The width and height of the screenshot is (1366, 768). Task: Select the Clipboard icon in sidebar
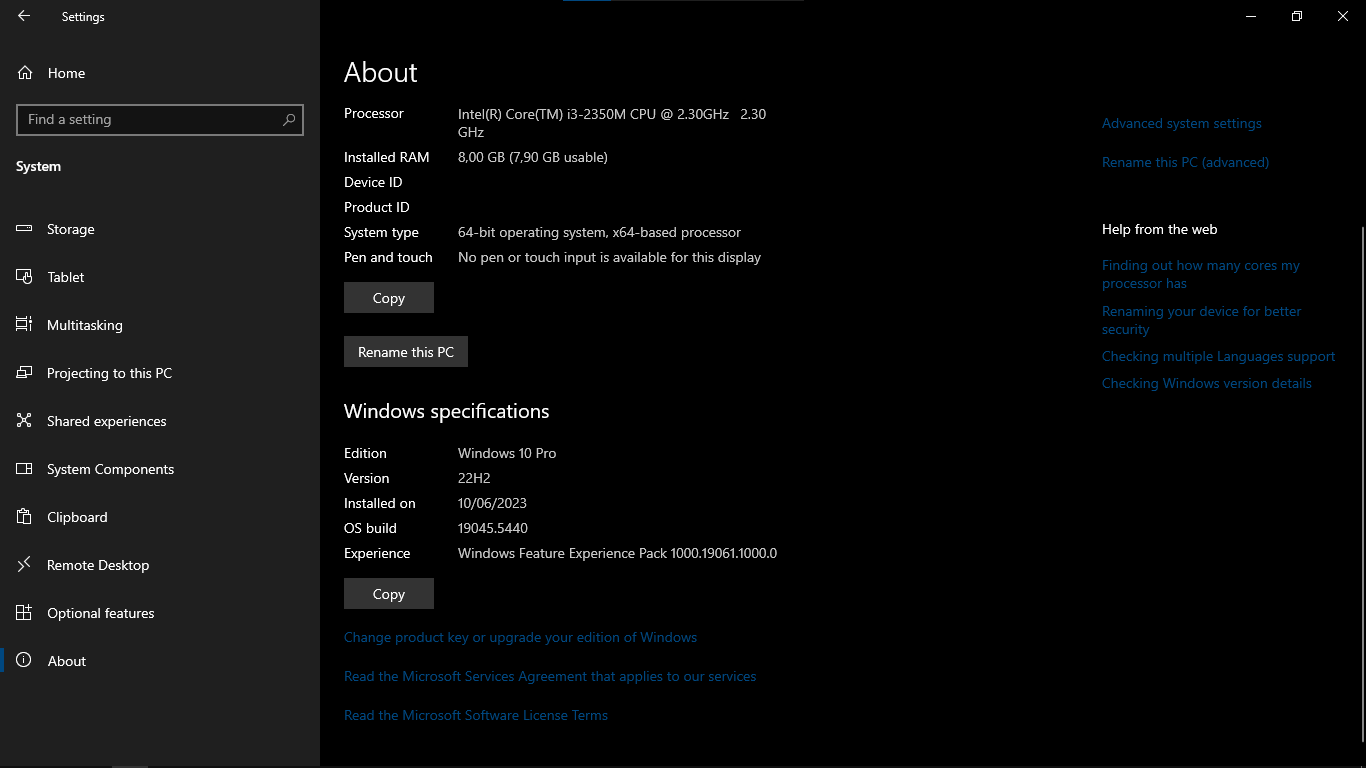[x=25, y=517]
